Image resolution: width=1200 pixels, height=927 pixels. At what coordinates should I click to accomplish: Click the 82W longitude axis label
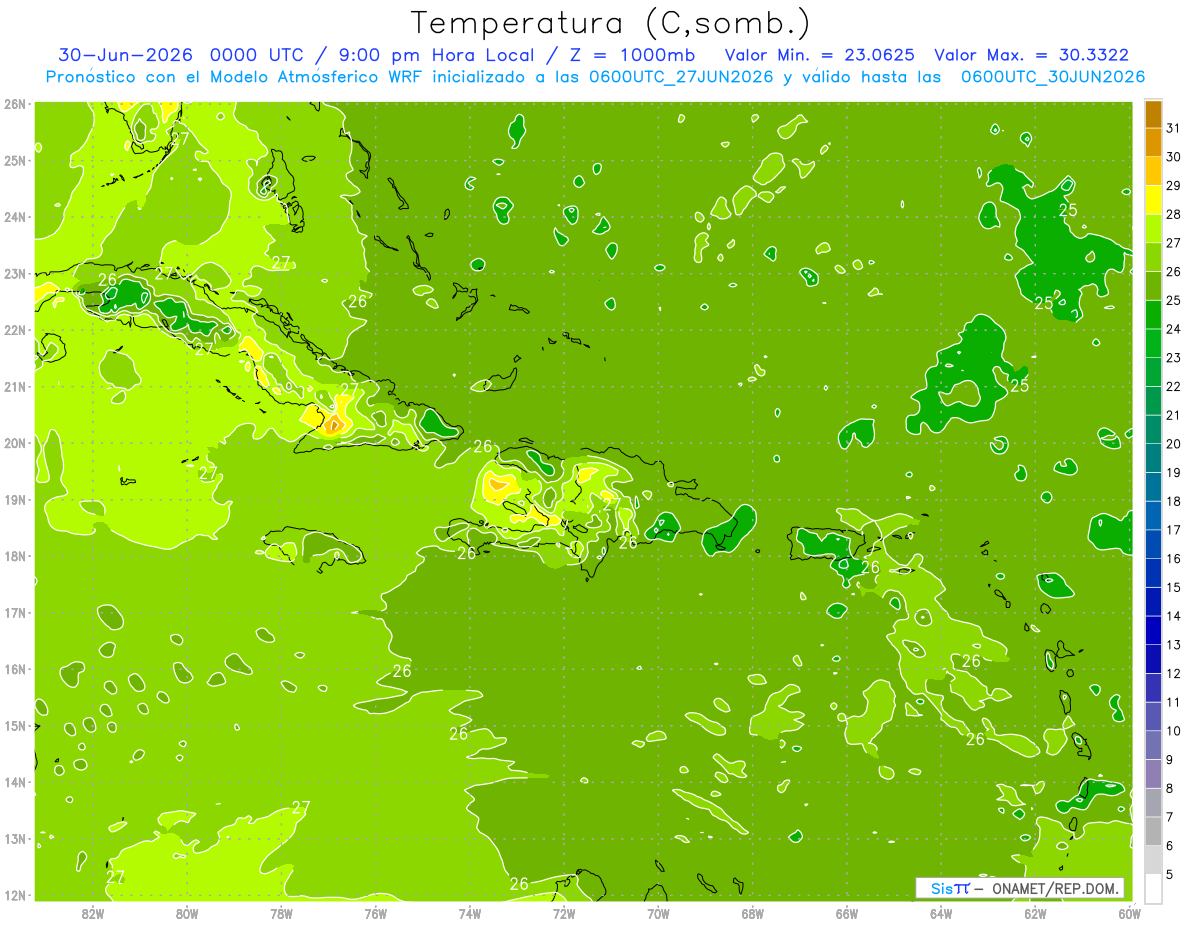pyautogui.click(x=93, y=913)
